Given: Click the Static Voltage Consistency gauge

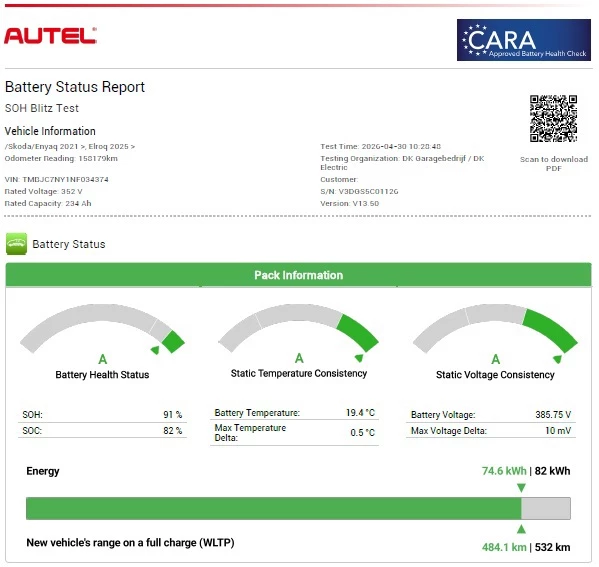Looking at the screenshot, I should point(495,329).
